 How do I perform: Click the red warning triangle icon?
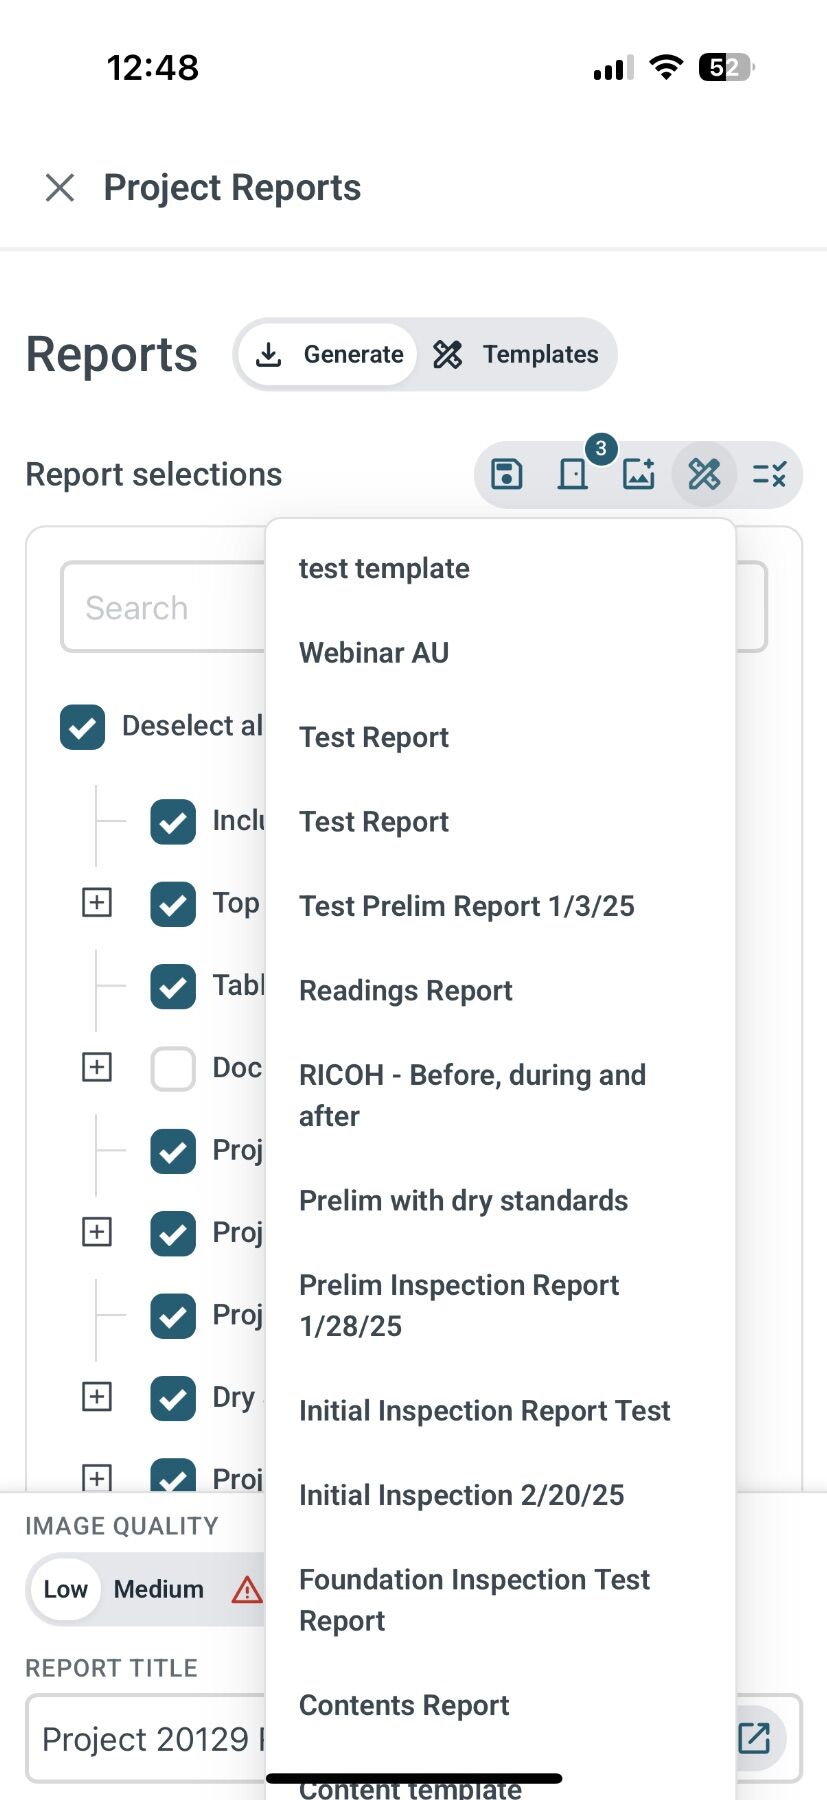(x=246, y=1589)
